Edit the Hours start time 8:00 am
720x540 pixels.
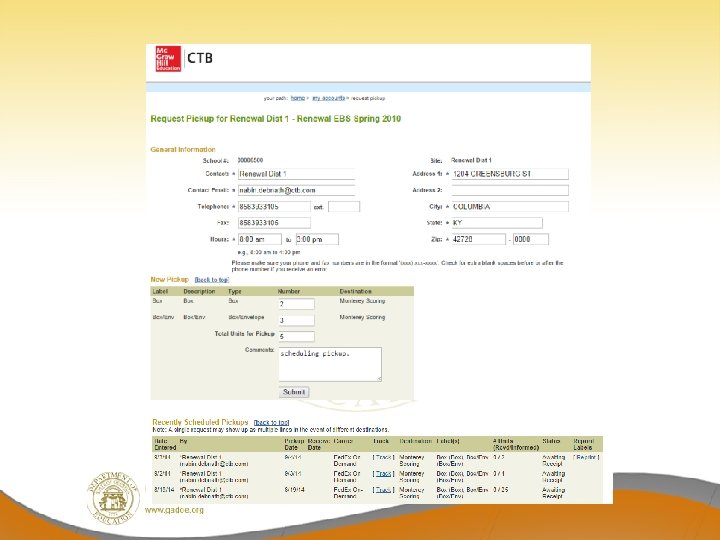click(260, 239)
